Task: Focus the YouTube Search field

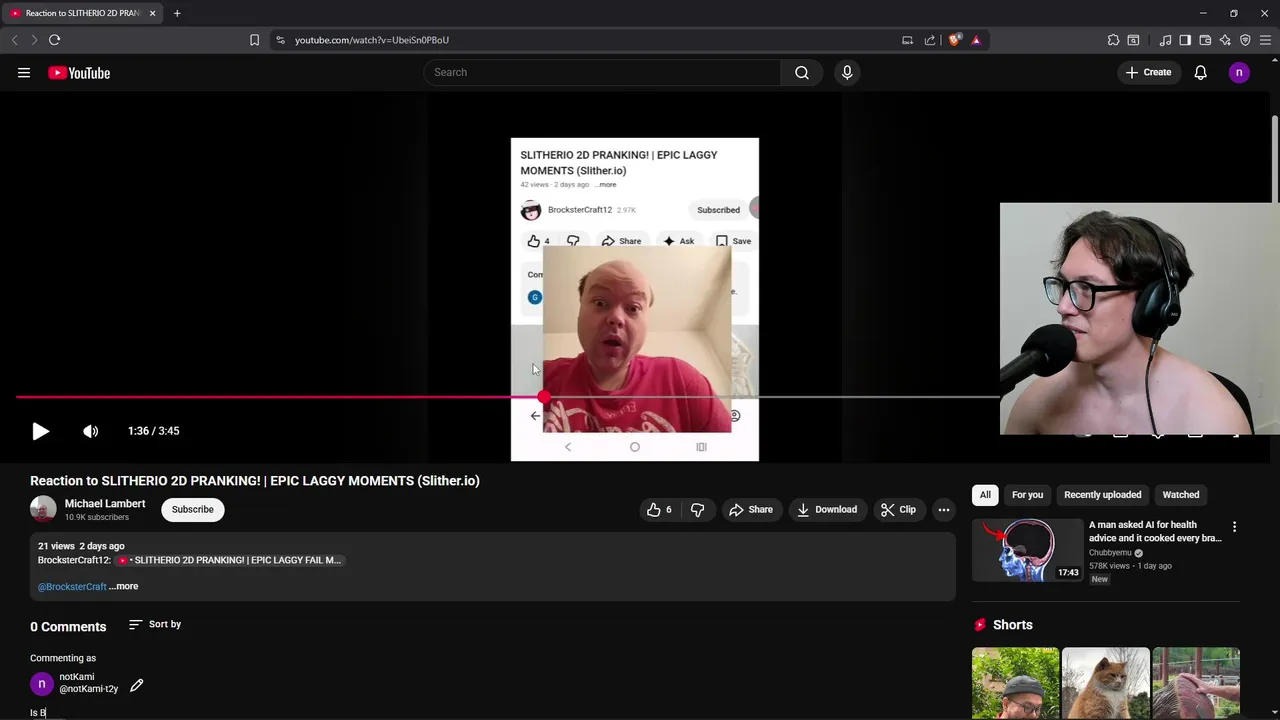Action: pyautogui.click(x=603, y=72)
